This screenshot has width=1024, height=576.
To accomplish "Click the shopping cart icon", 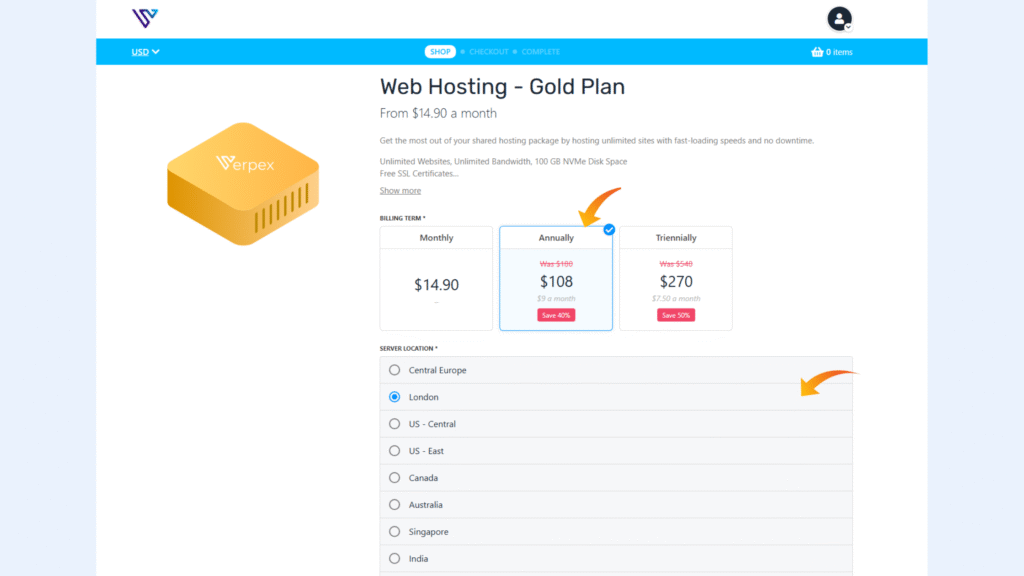I will 816,51.
